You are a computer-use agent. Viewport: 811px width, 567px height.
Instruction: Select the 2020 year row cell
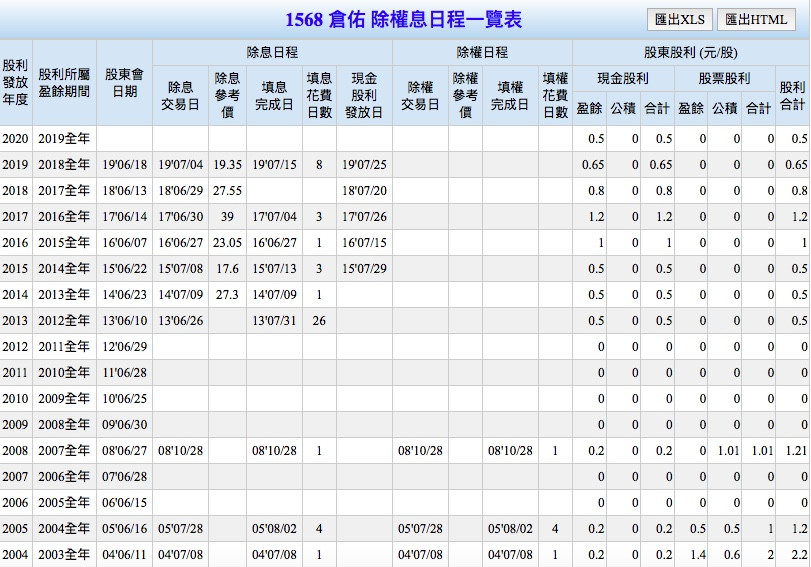click(16, 139)
